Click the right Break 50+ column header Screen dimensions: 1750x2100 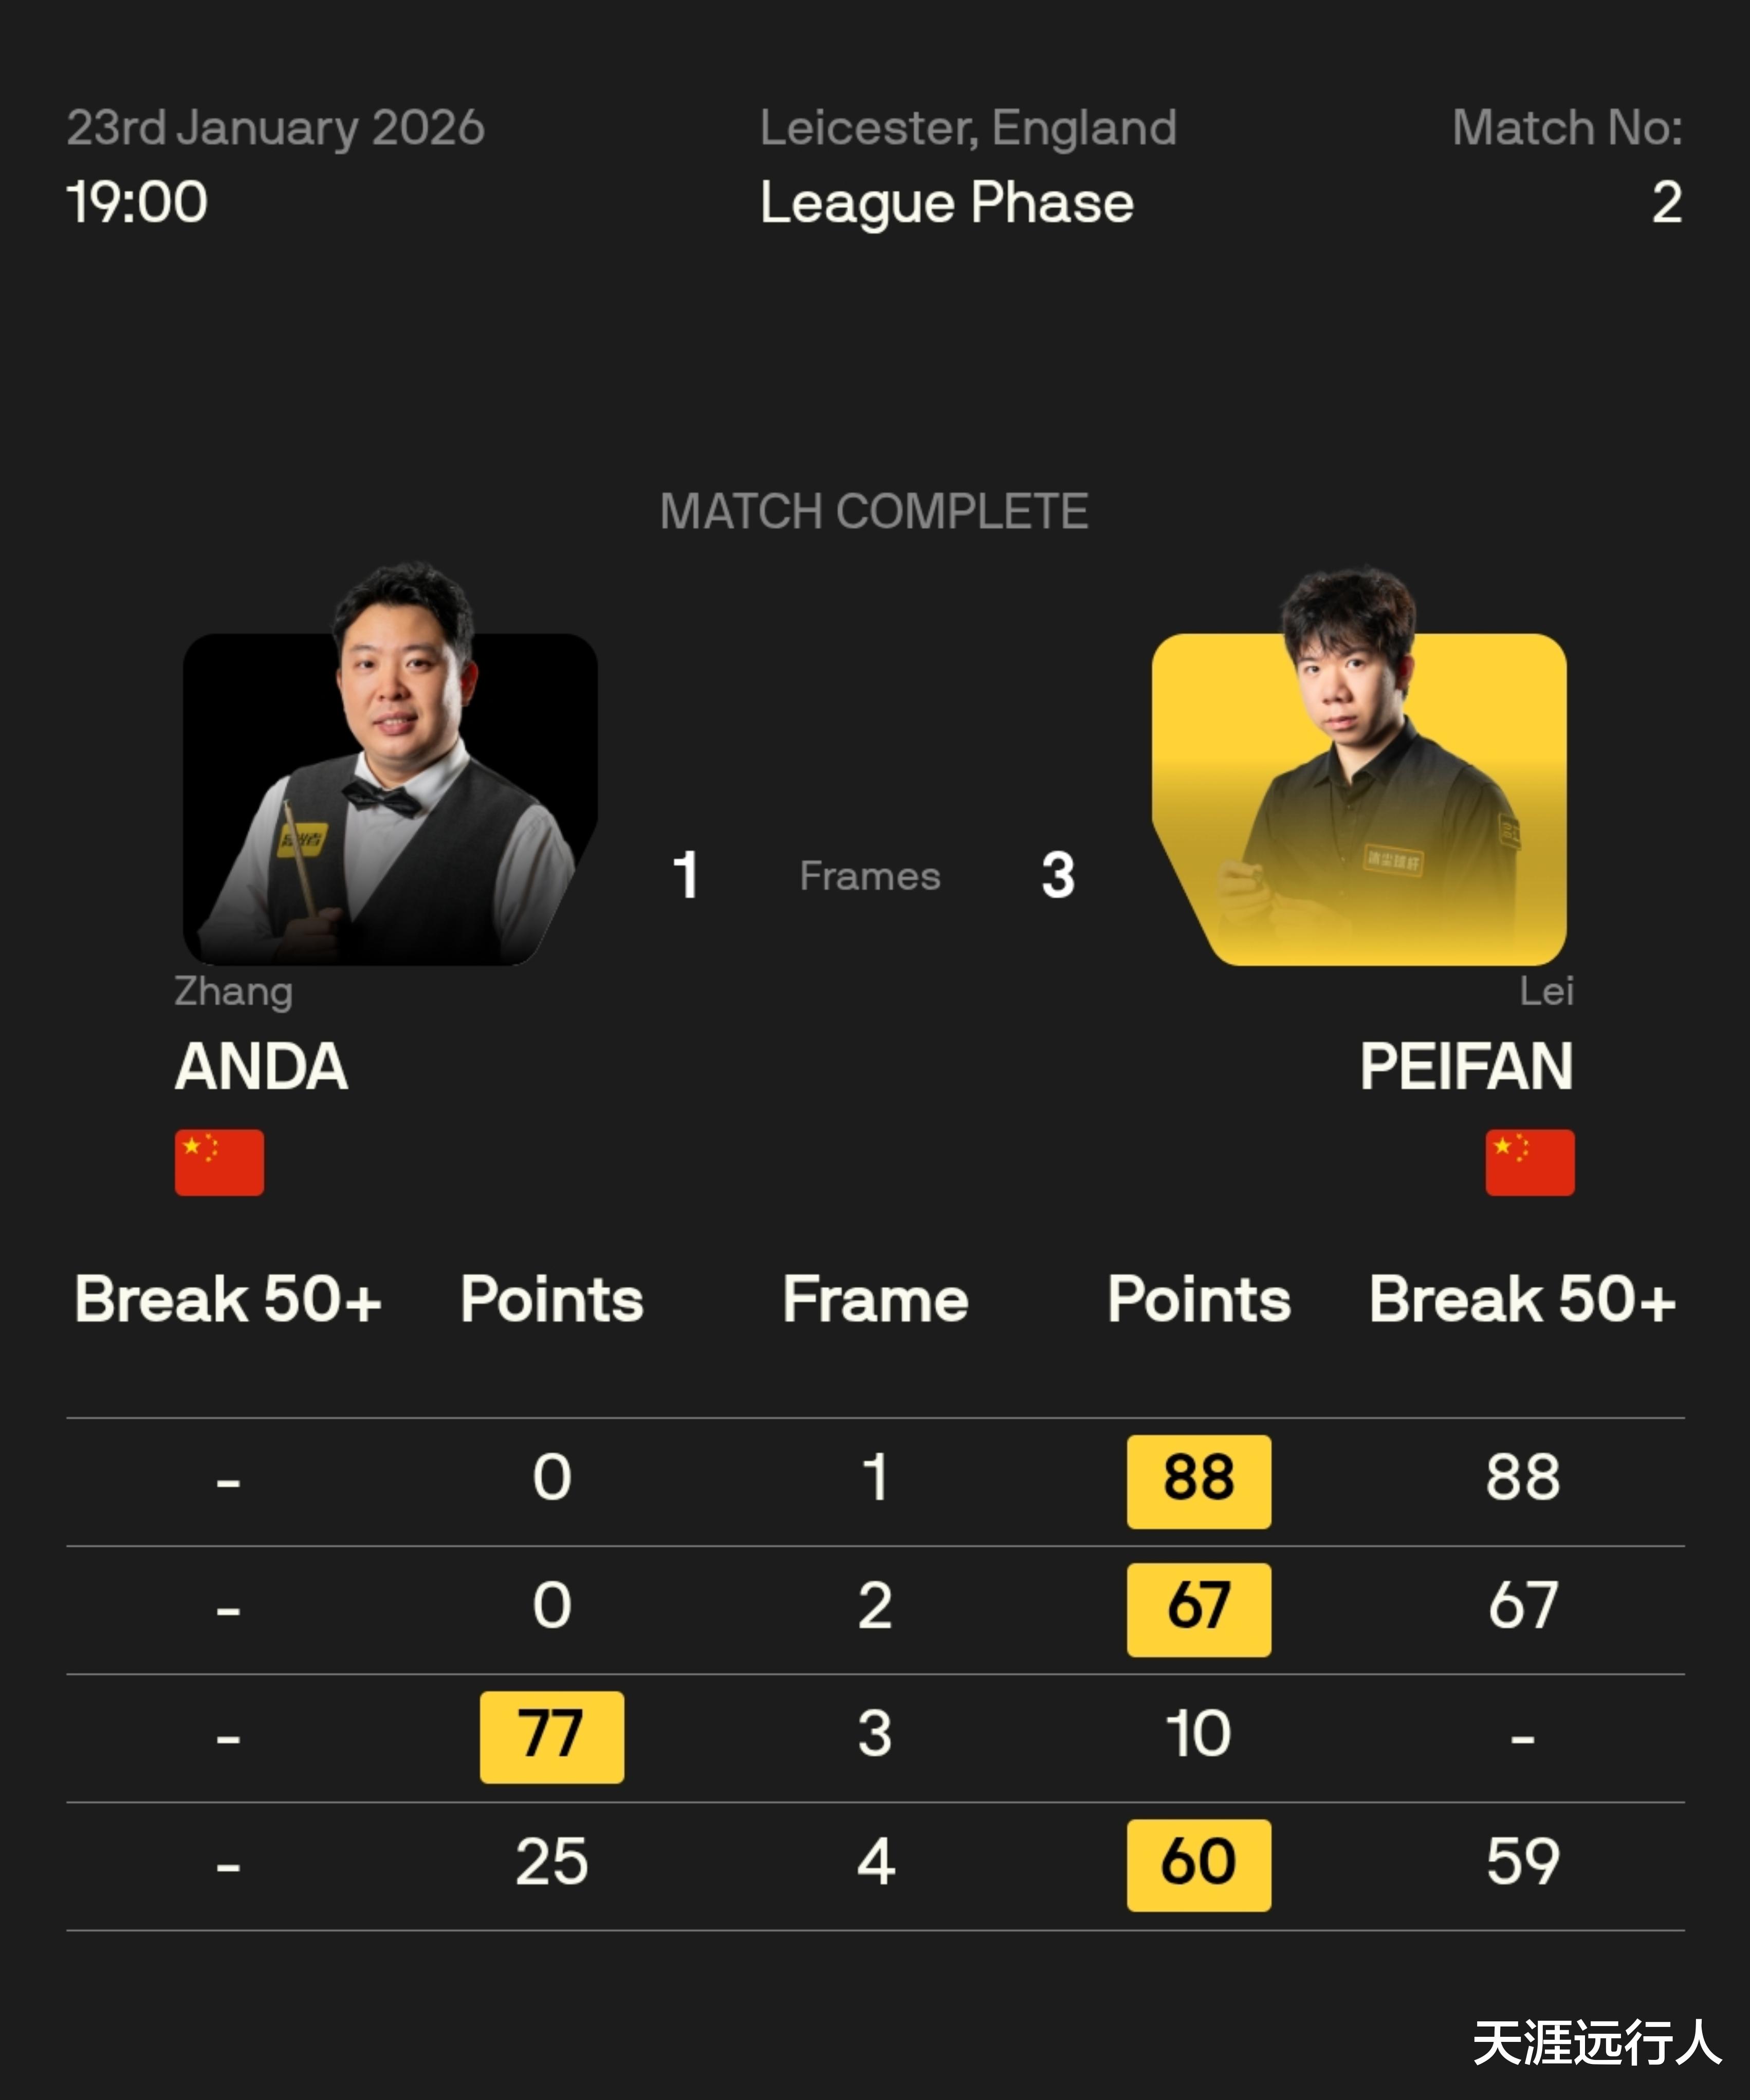(x=1522, y=1299)
